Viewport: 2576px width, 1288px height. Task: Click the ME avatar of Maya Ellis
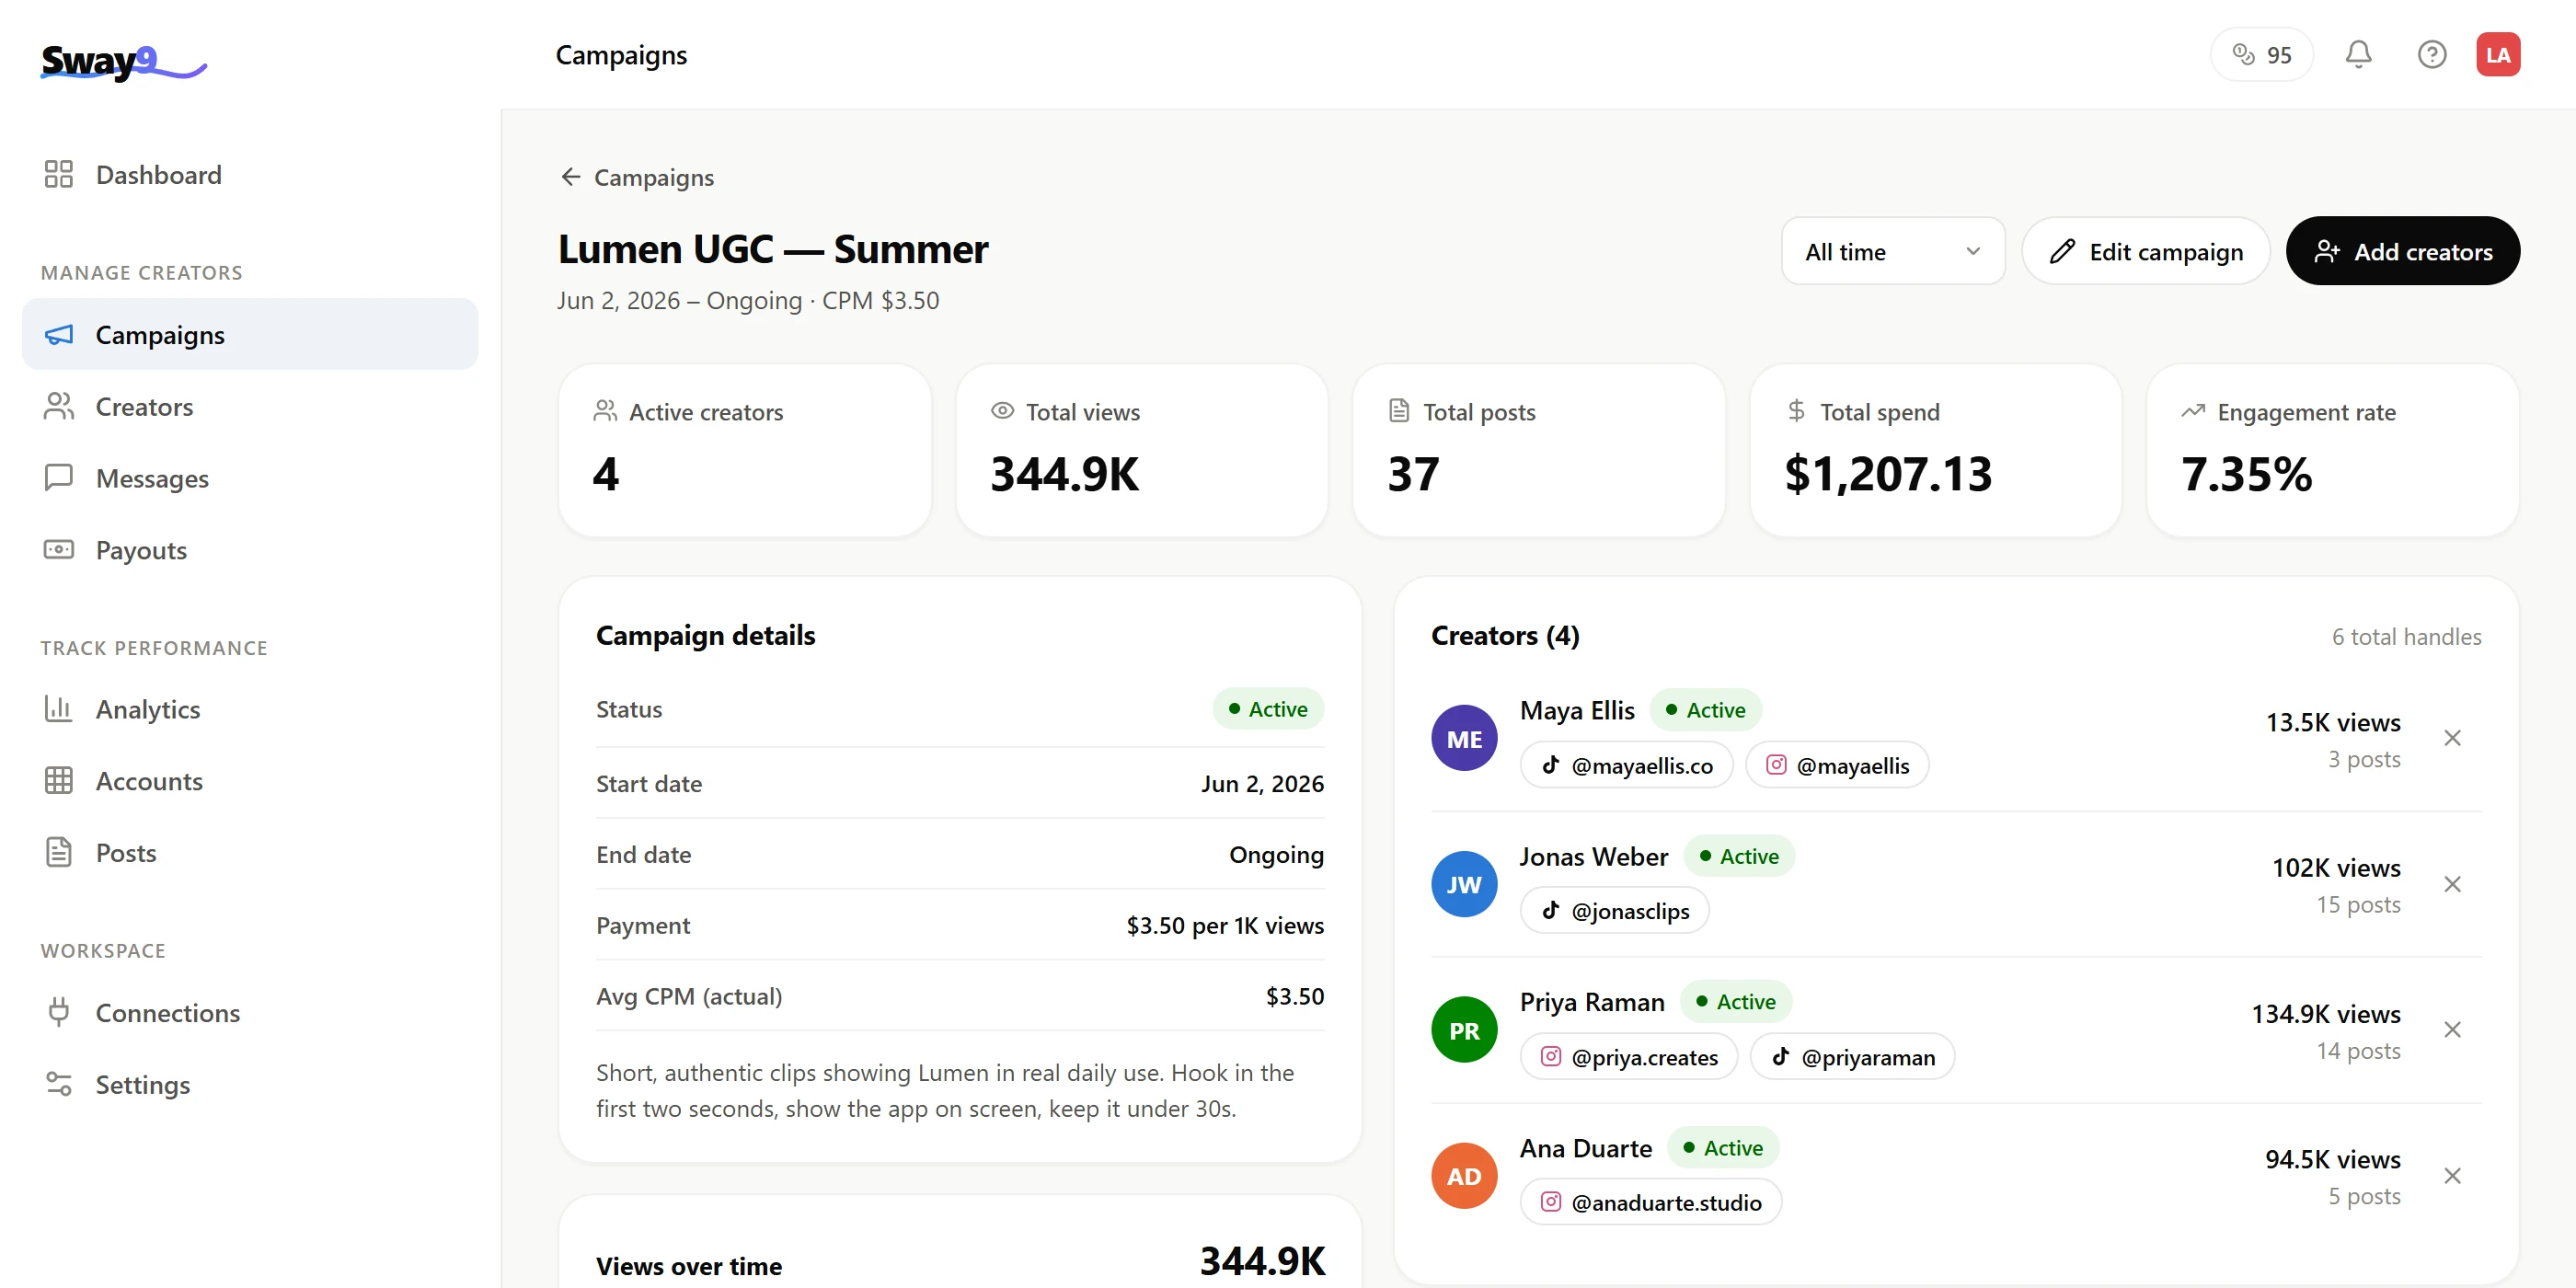pos(1464,739)
